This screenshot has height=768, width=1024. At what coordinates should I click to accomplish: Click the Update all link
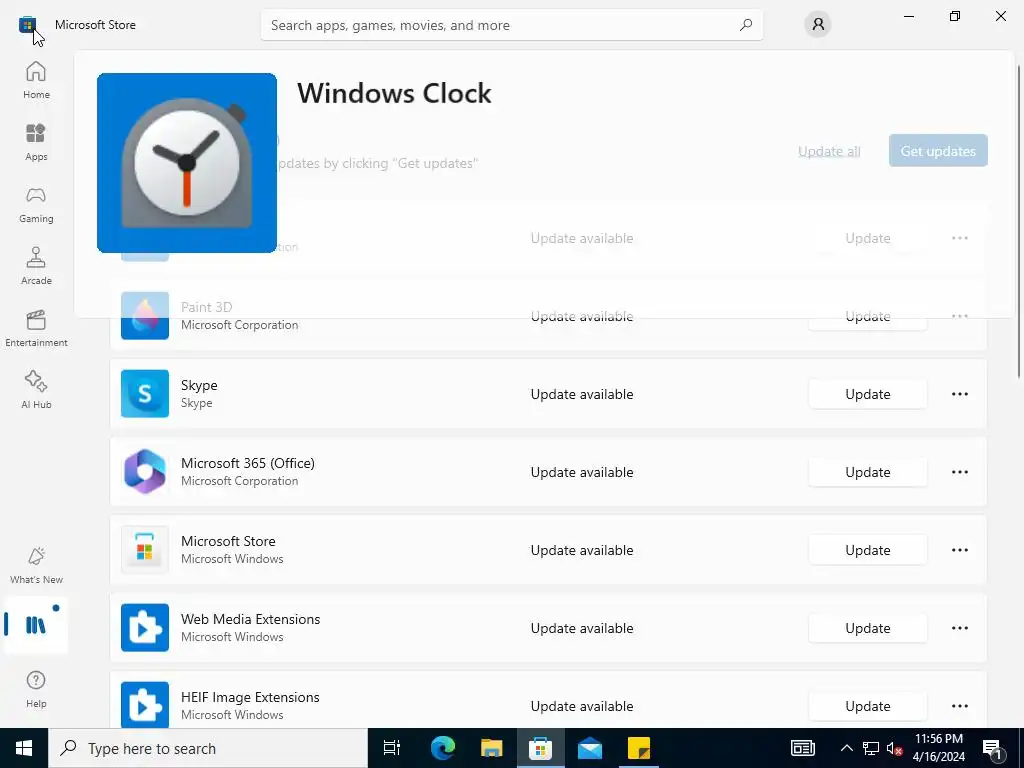point(829,151)
